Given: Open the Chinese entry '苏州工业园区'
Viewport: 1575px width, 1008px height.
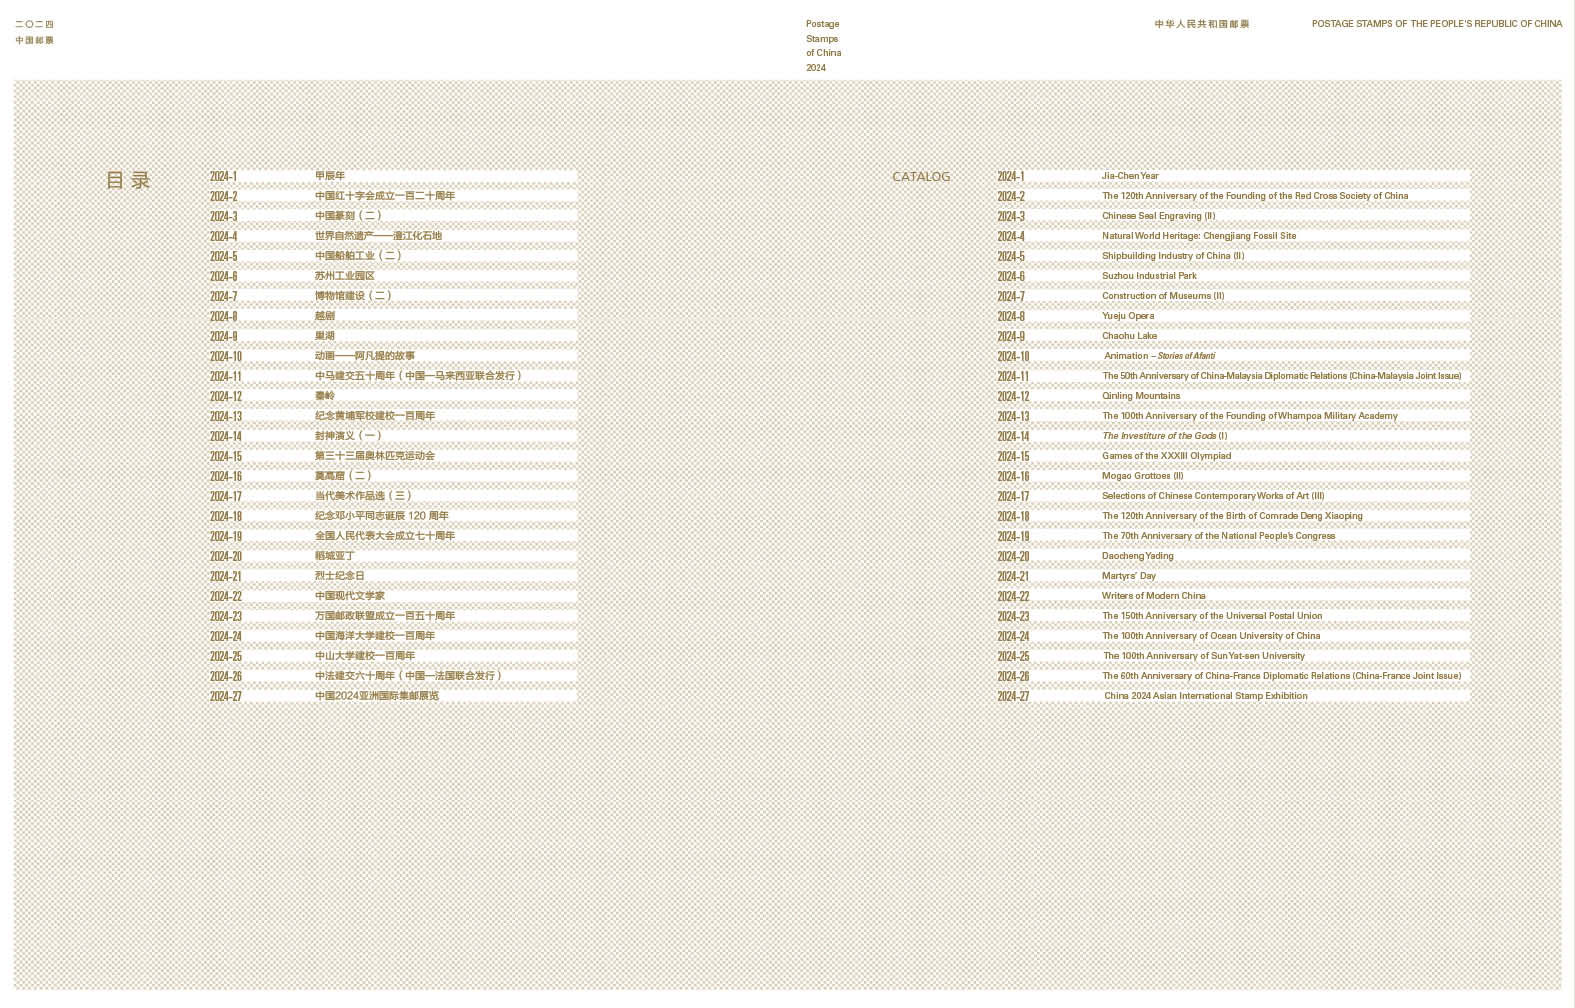Looking at the screenshot, I should coord(344,276).
